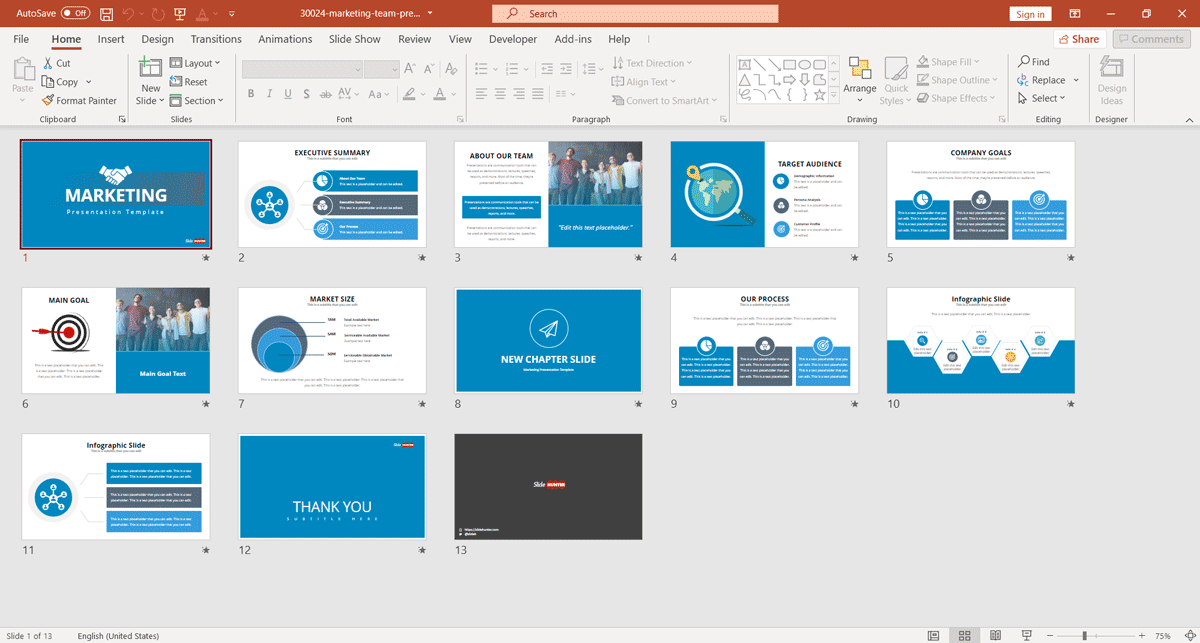Screen dimensions: 1200x643
Task: Select the Text Box shape in gallery
Action: [x=745, y=63]
